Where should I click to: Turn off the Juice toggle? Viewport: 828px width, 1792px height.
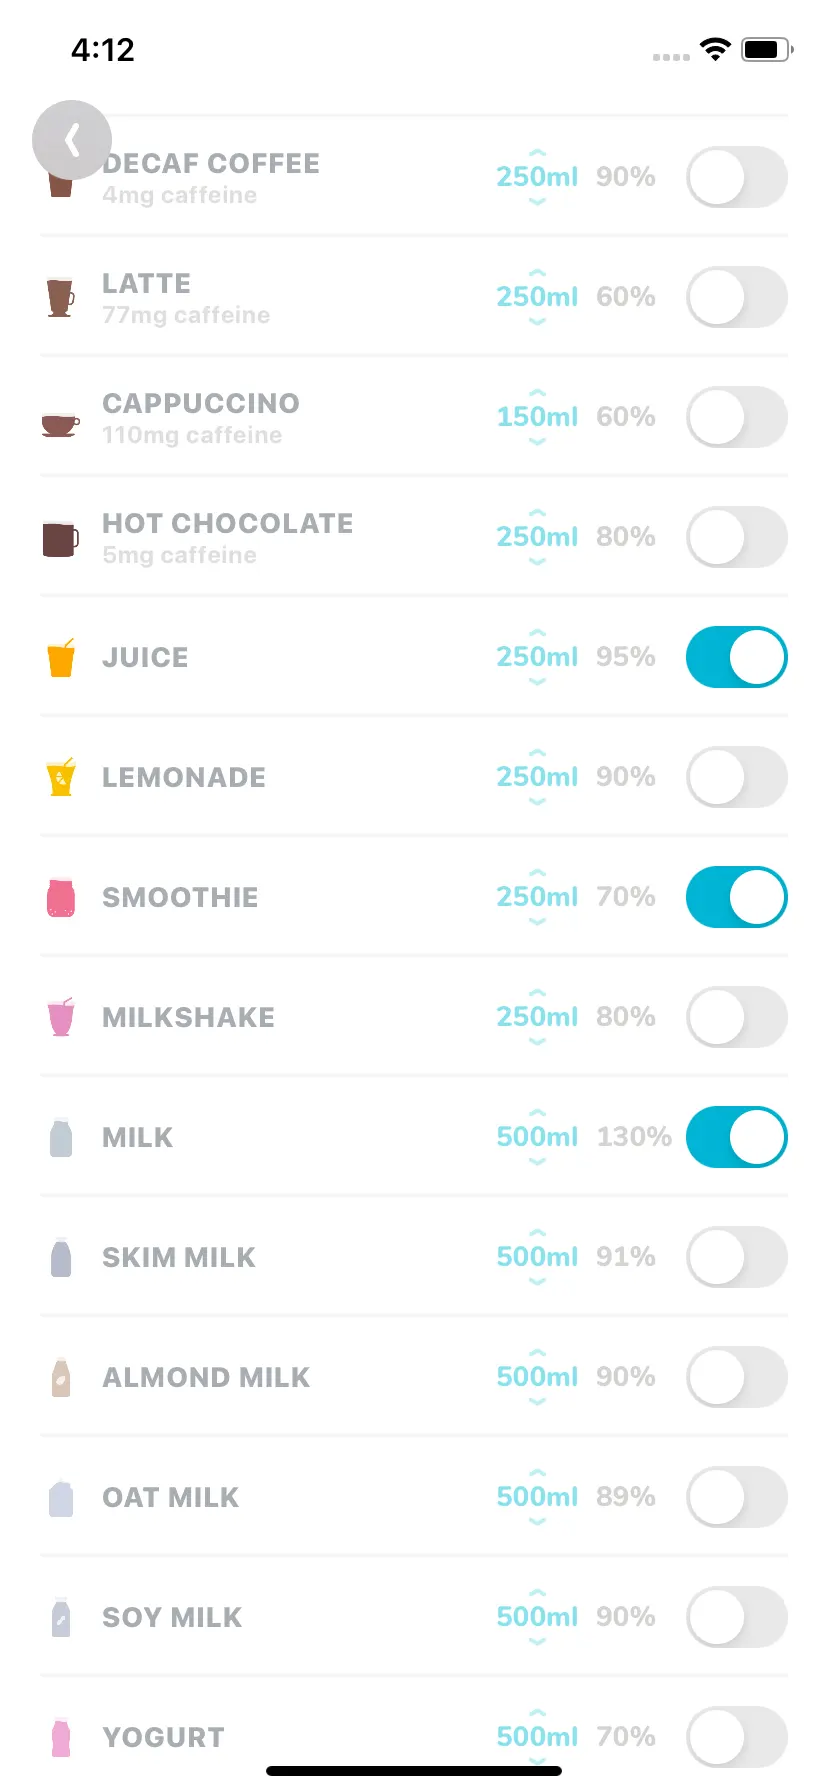click(x=737, y=657)
